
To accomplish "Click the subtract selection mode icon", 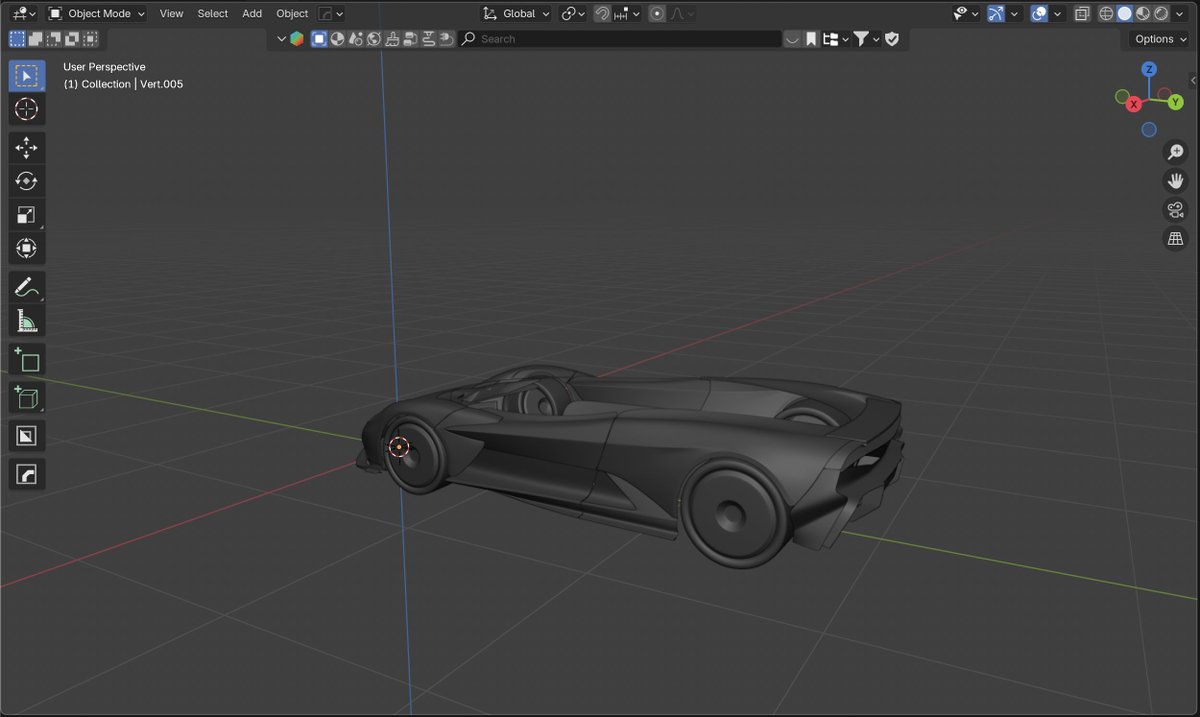I will coord(53,39).
